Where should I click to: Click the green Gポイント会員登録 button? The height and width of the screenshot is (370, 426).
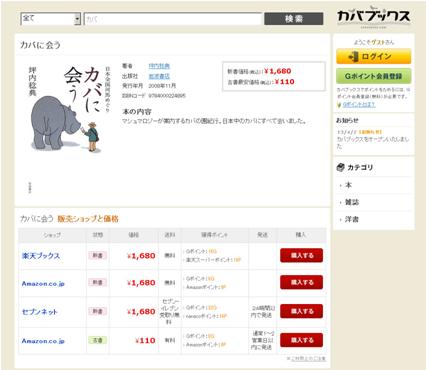[x=373, y=76]
